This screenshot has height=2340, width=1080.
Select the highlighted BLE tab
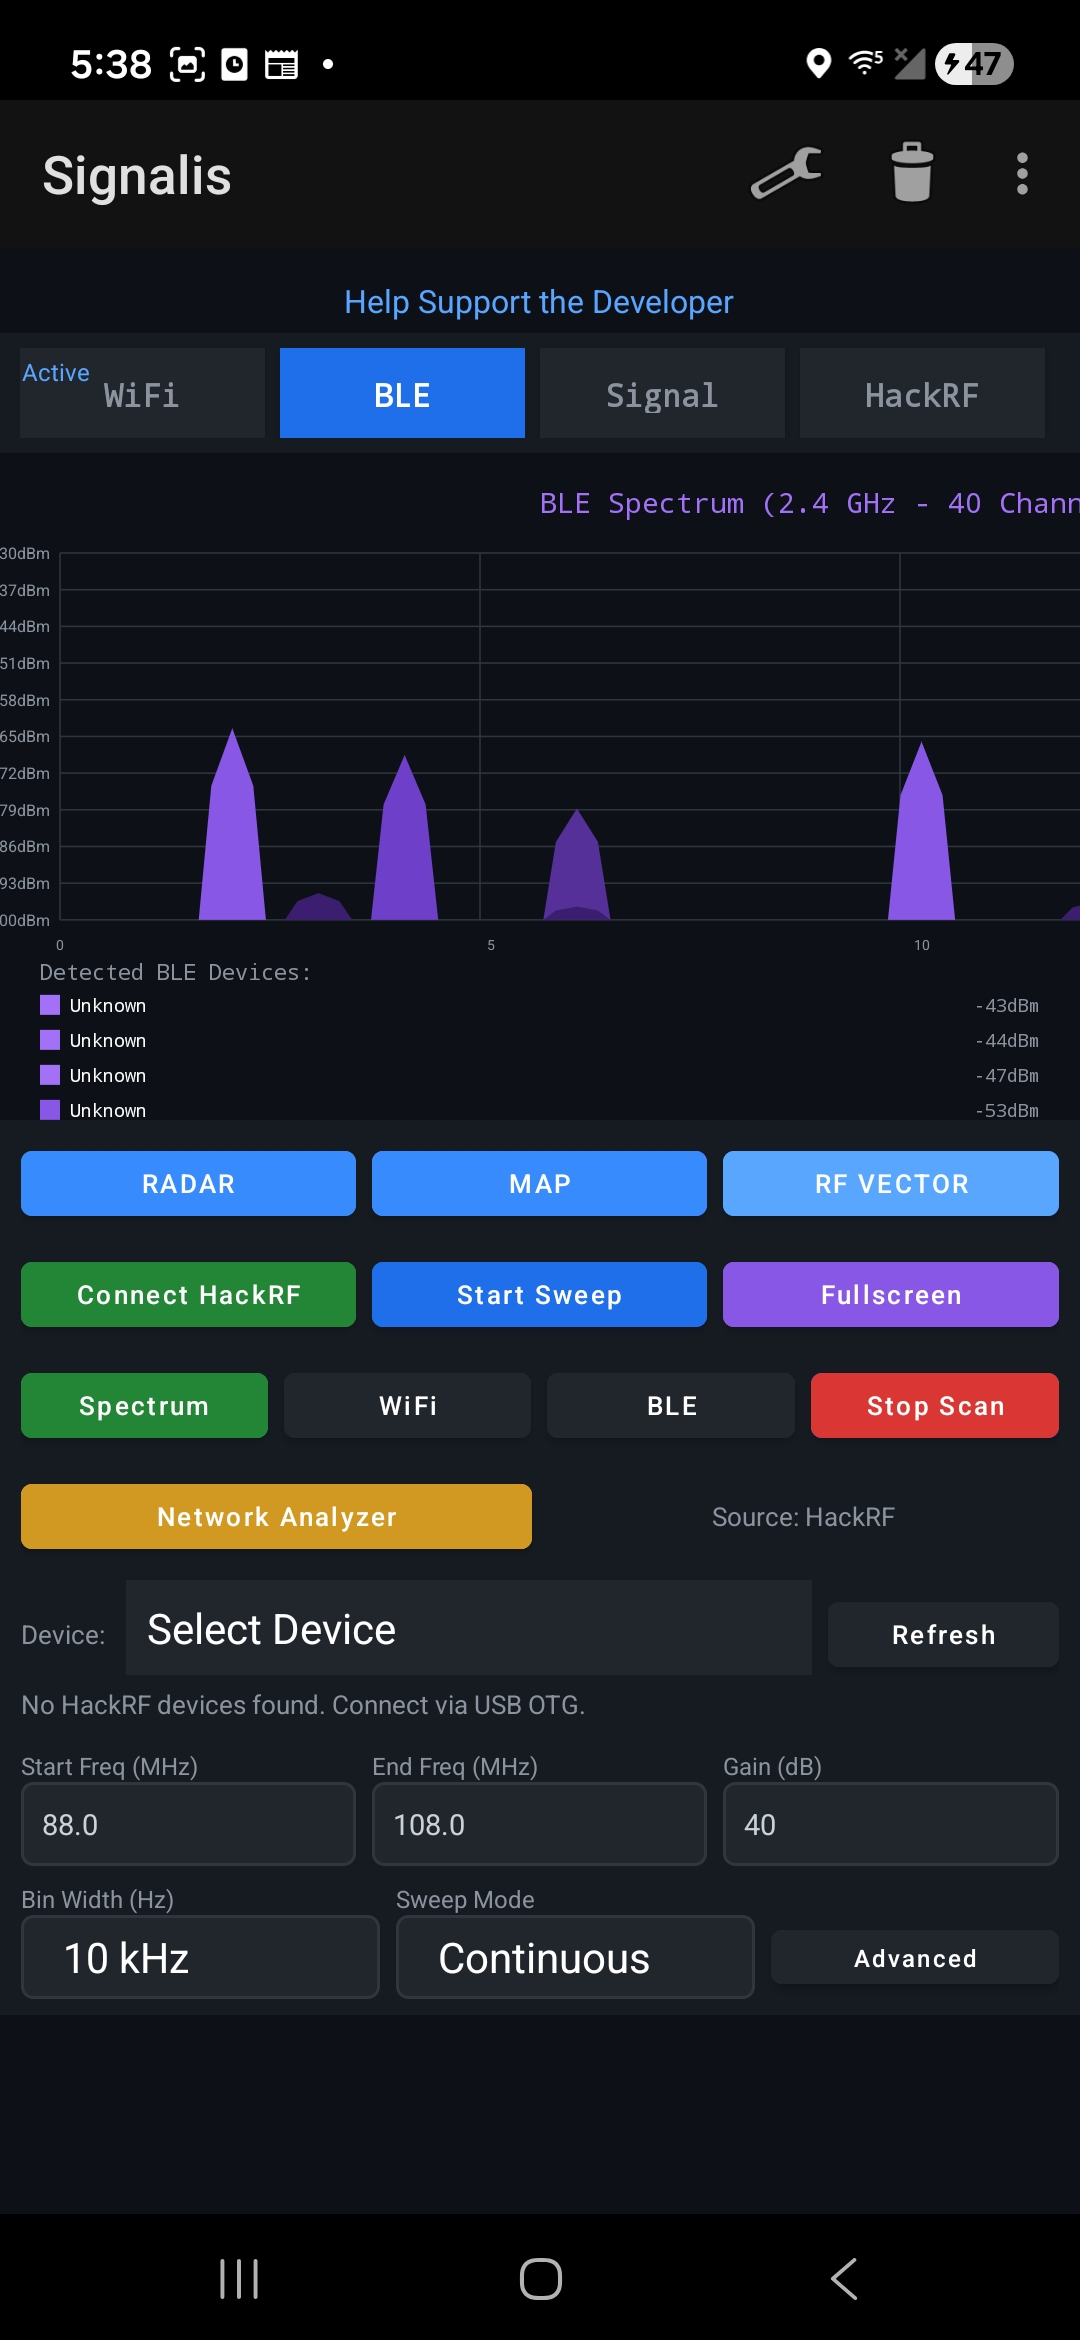click(402, 393)
